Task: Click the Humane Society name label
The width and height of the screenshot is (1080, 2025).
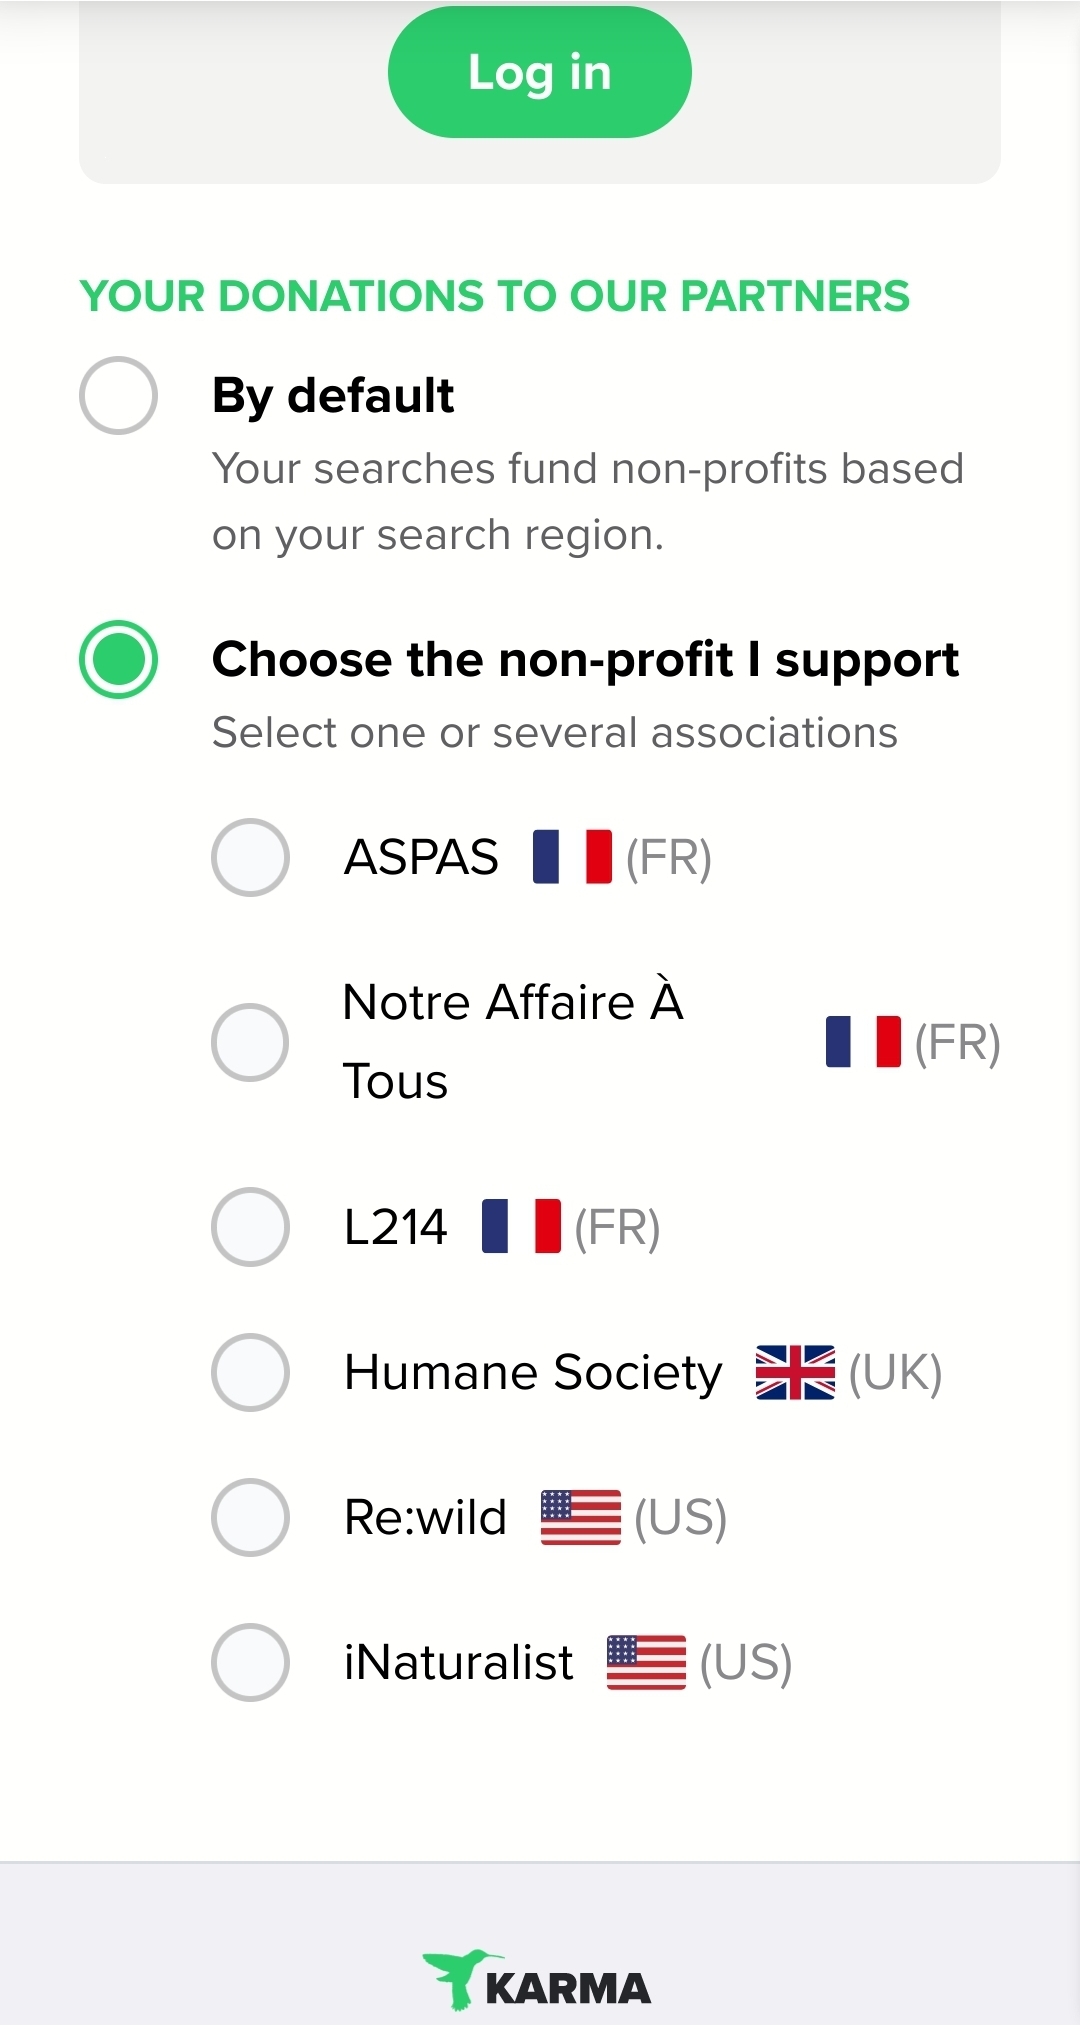Action: (x=533, y=1372)
